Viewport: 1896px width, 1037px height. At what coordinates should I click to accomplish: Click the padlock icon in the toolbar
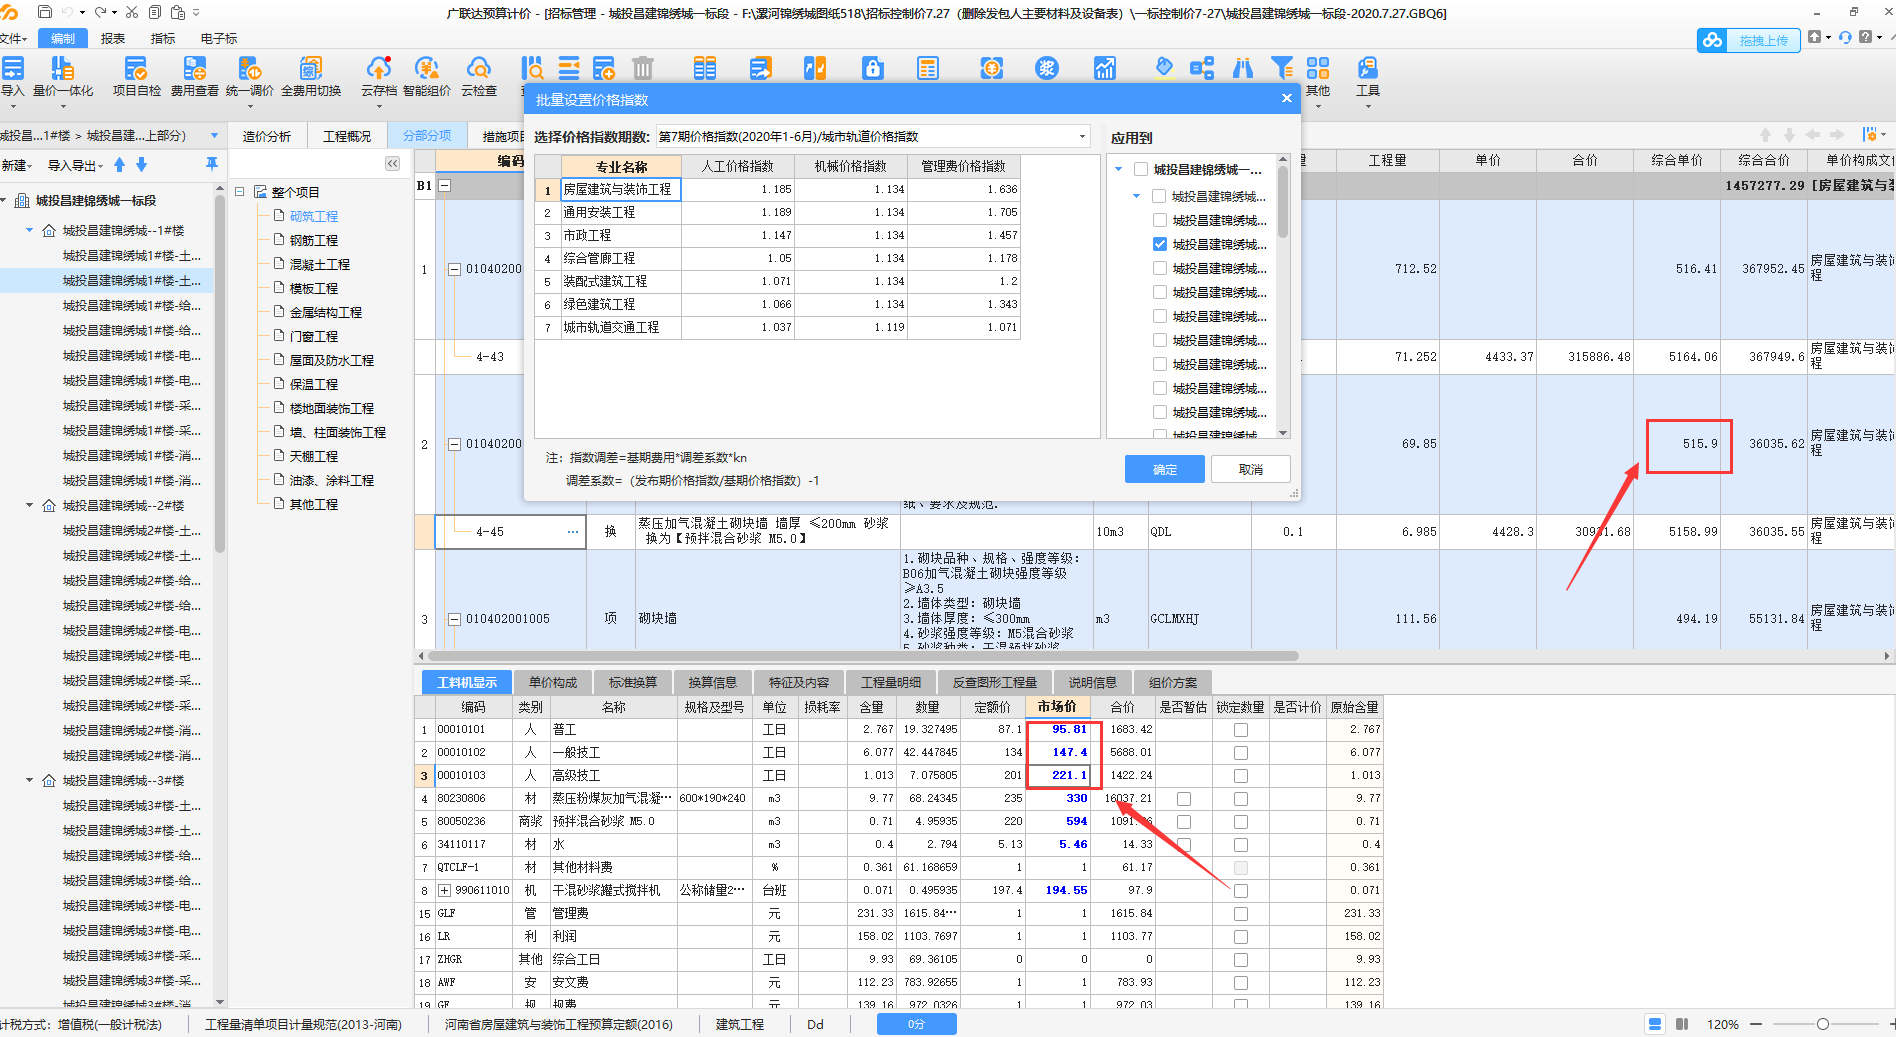tap(873, 68)
